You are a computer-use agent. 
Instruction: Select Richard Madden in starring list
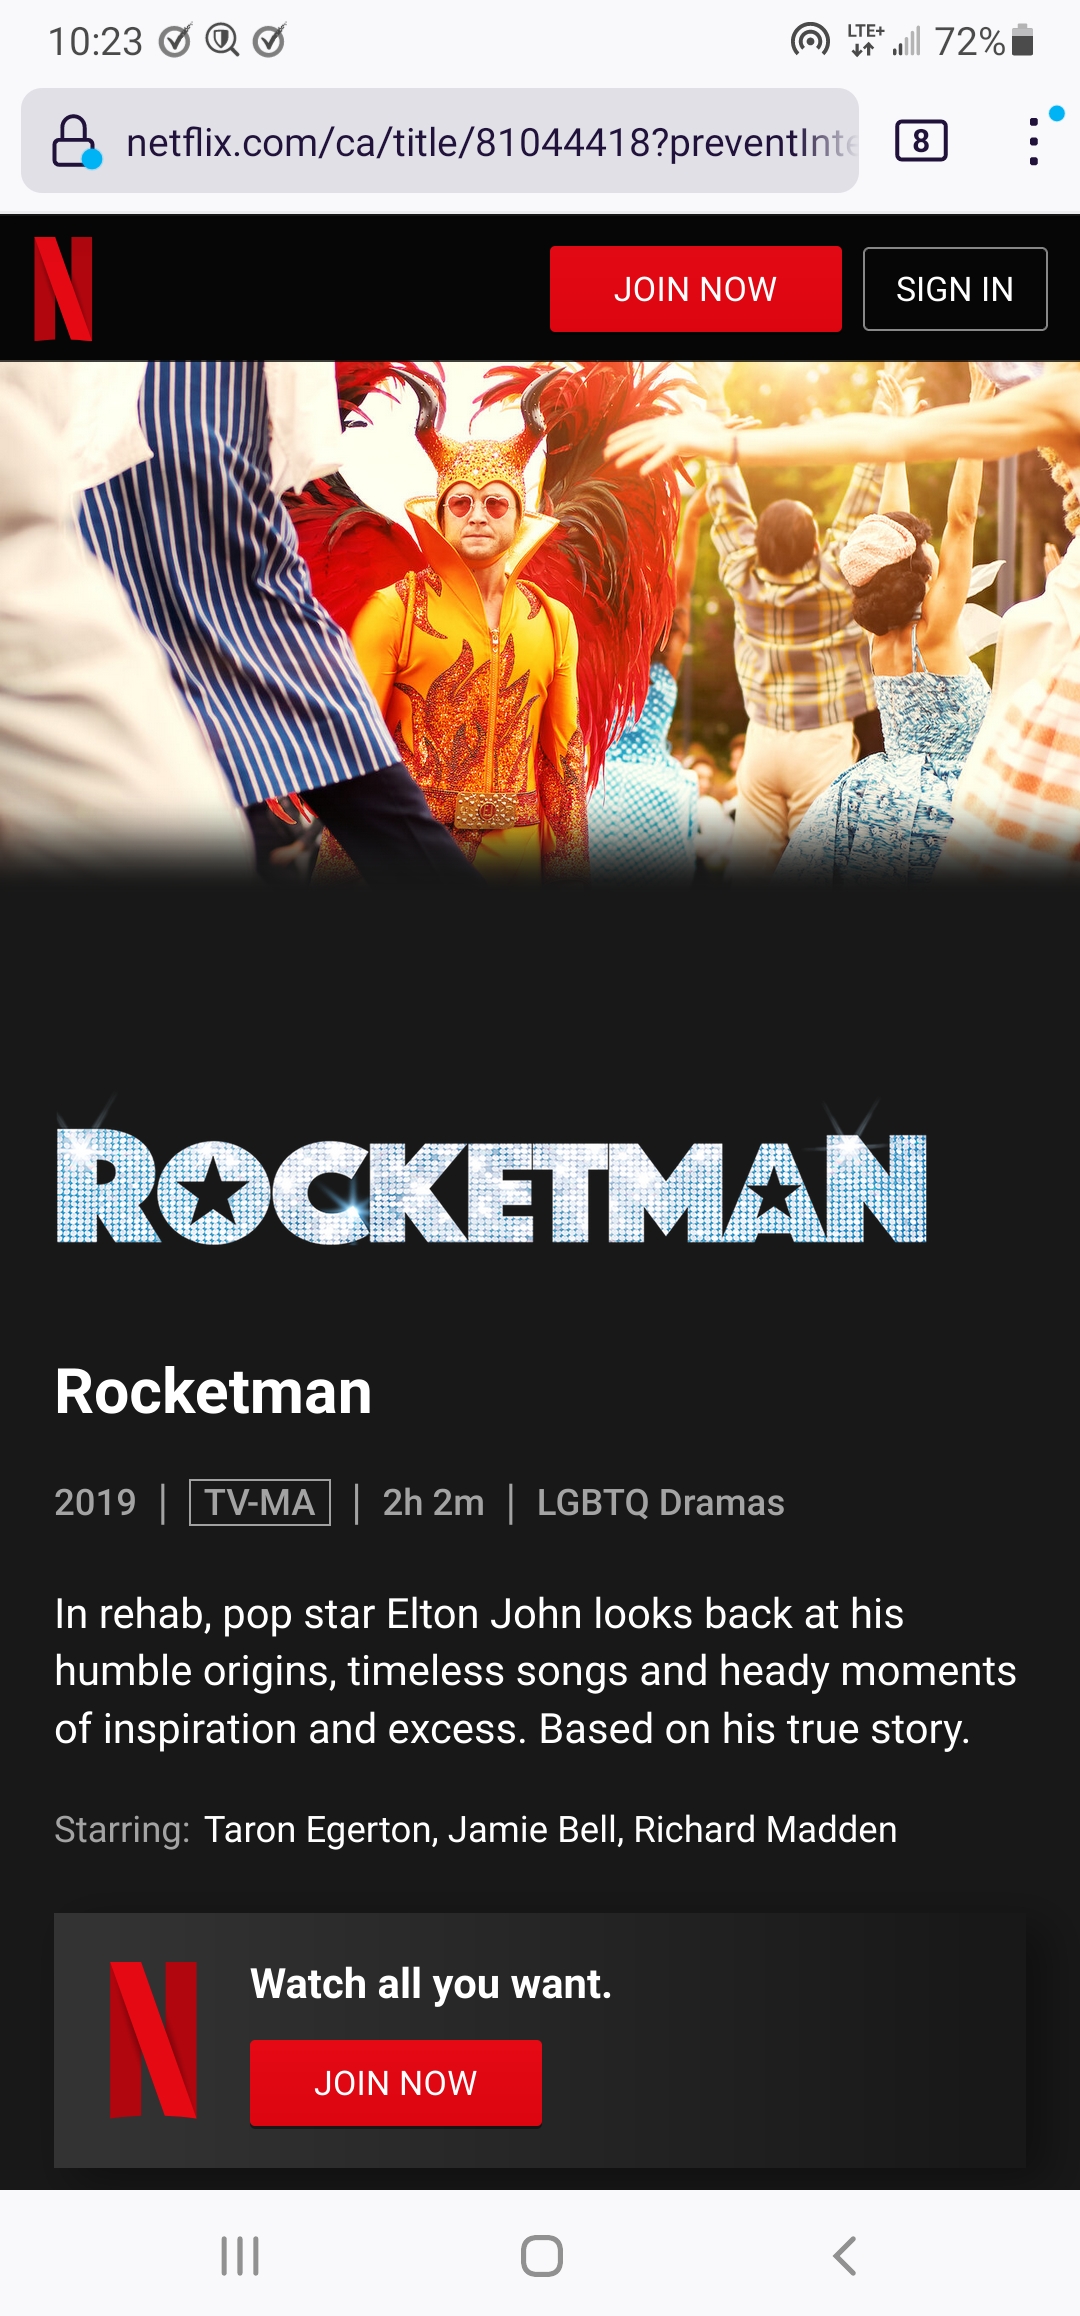coord(765,1829)
